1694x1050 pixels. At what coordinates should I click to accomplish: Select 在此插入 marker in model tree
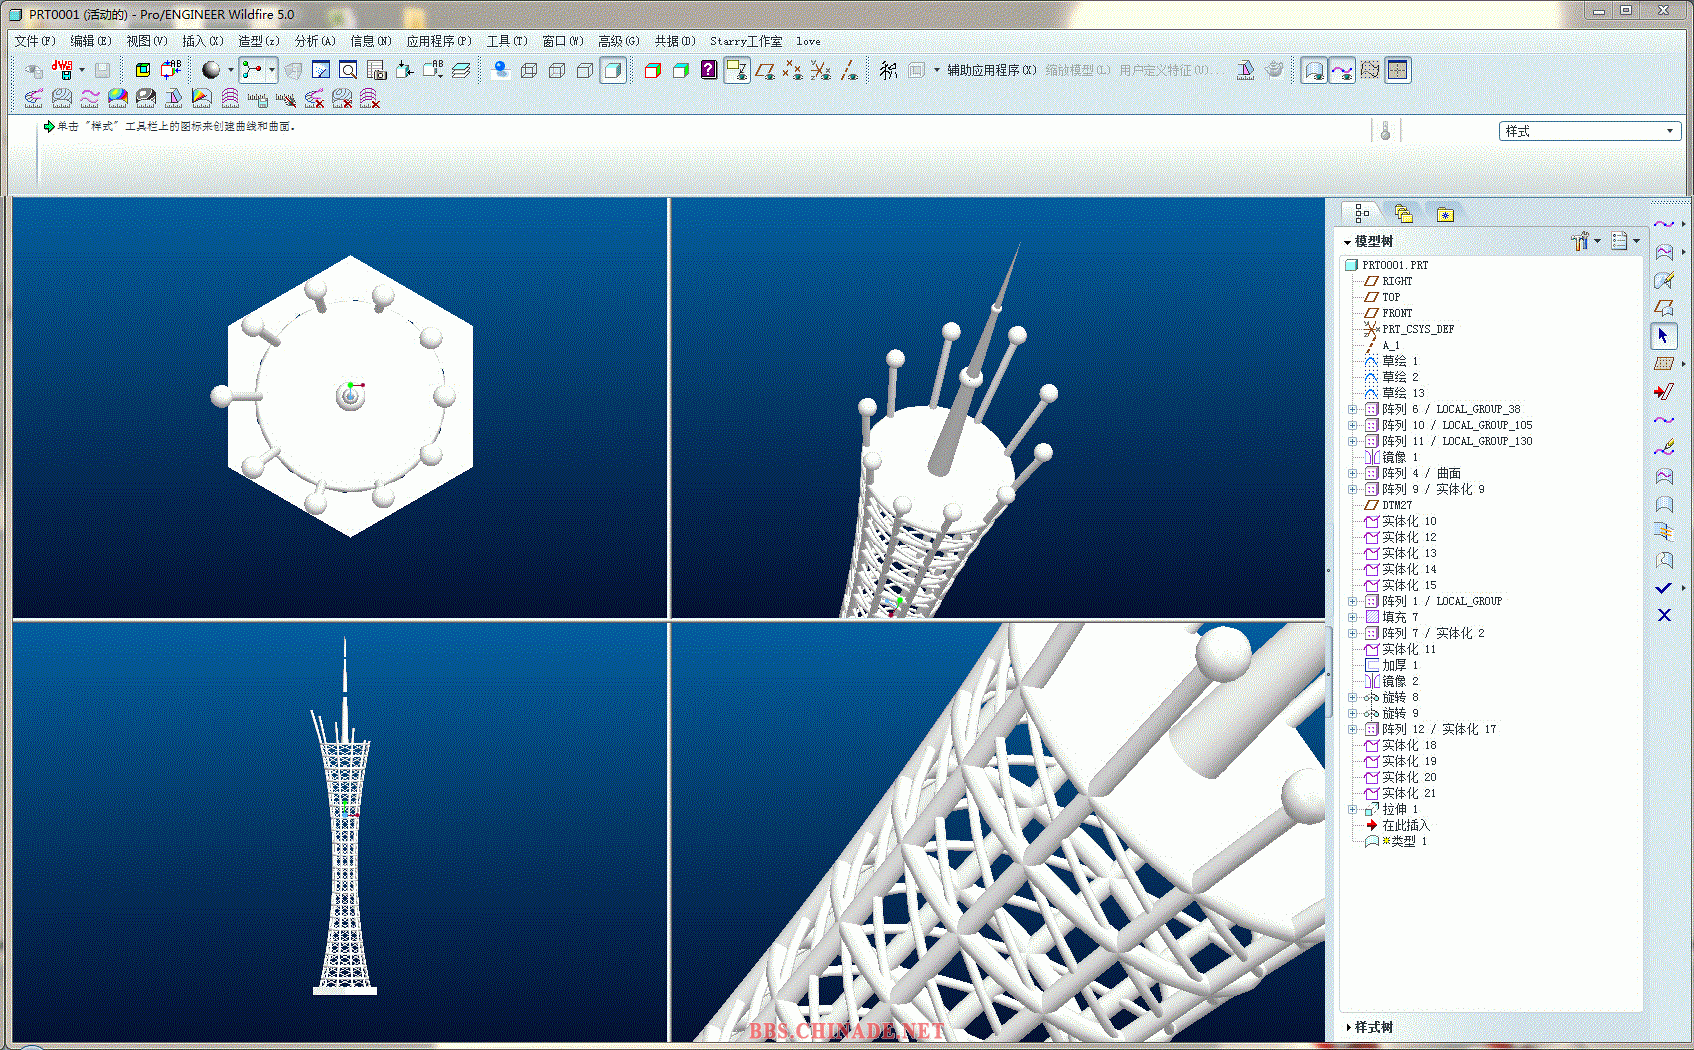click(1397, 825)
